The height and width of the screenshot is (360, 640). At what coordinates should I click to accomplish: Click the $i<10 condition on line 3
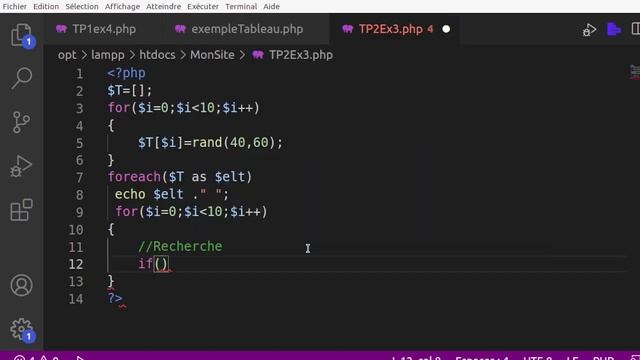click(196, 108)
